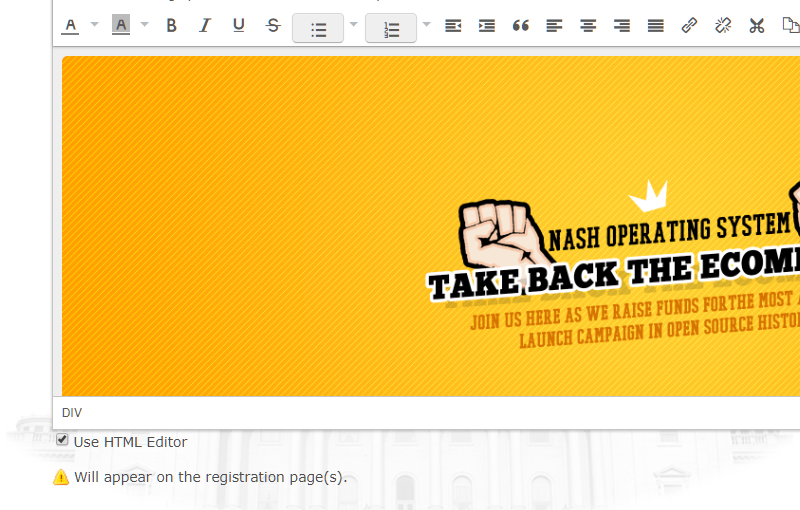Decrease indent of the paragraph
Viewport: 800px width, 510px height.
(453, 26)
